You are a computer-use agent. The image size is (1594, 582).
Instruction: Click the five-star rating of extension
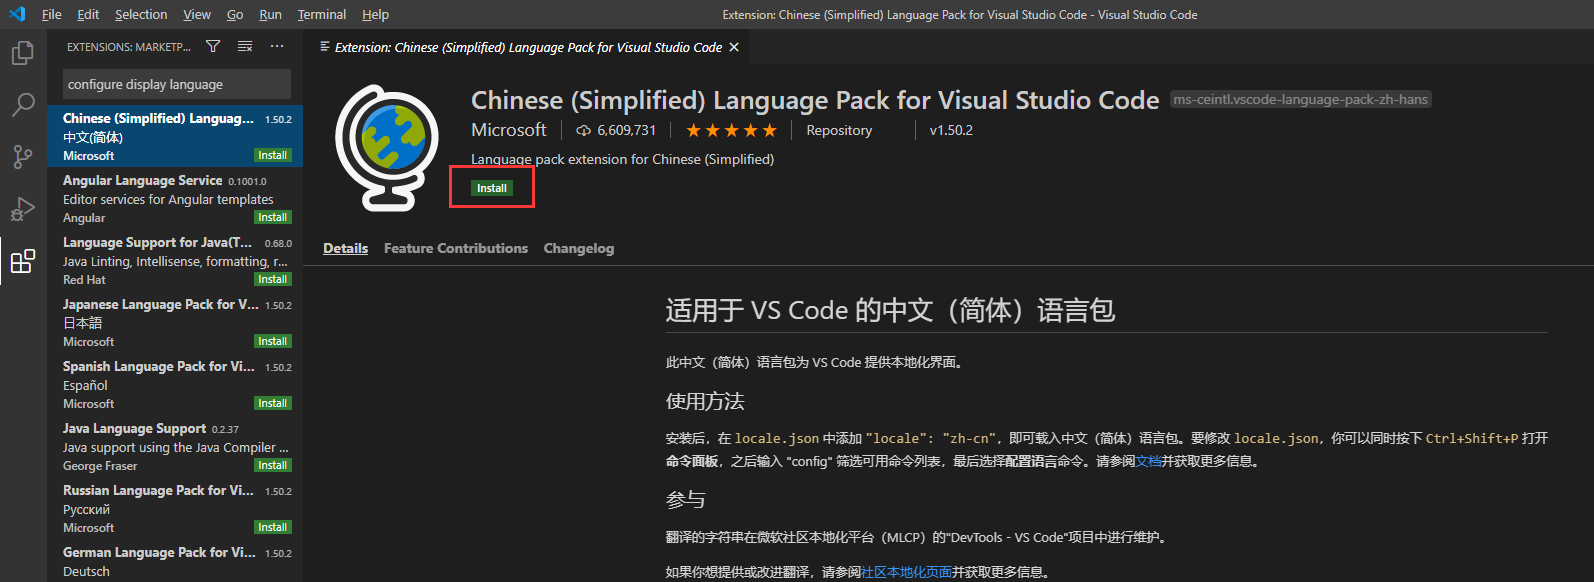pos(731,130)
